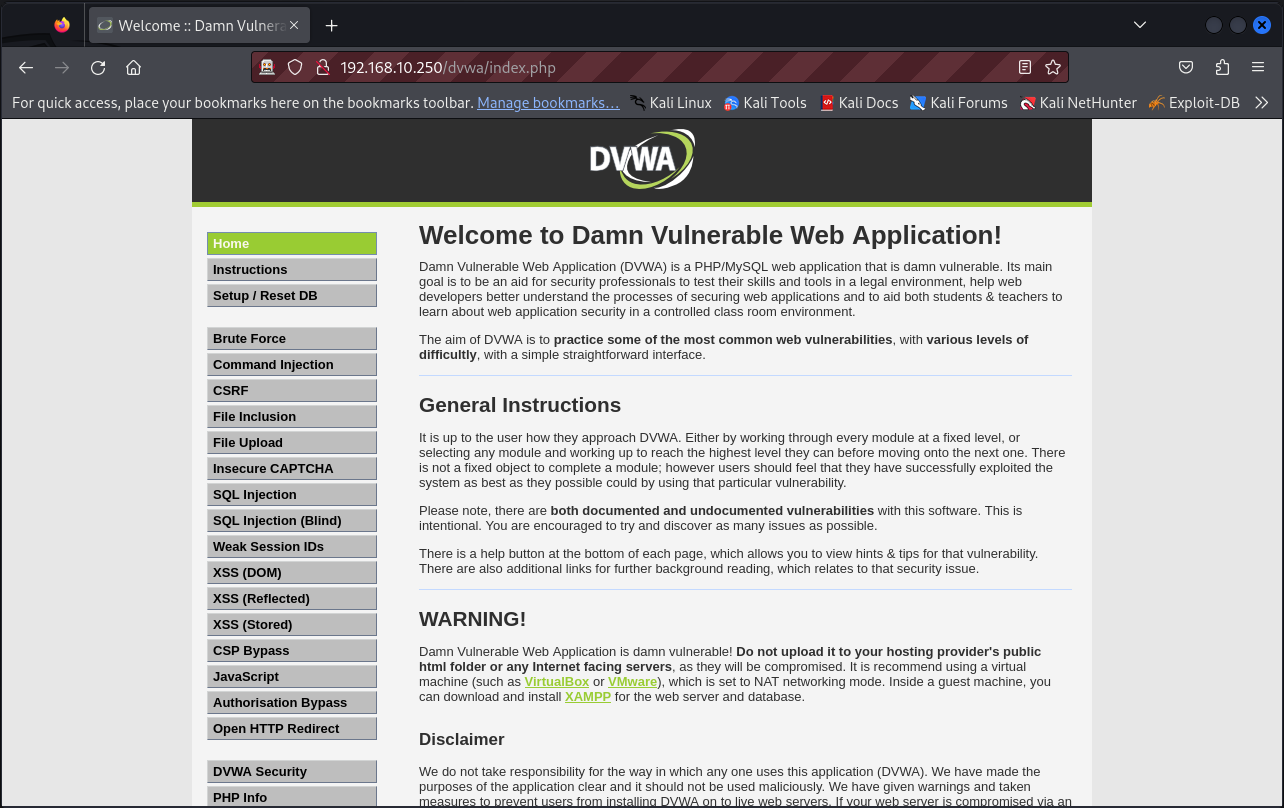Reload the current page

[98, 67]
